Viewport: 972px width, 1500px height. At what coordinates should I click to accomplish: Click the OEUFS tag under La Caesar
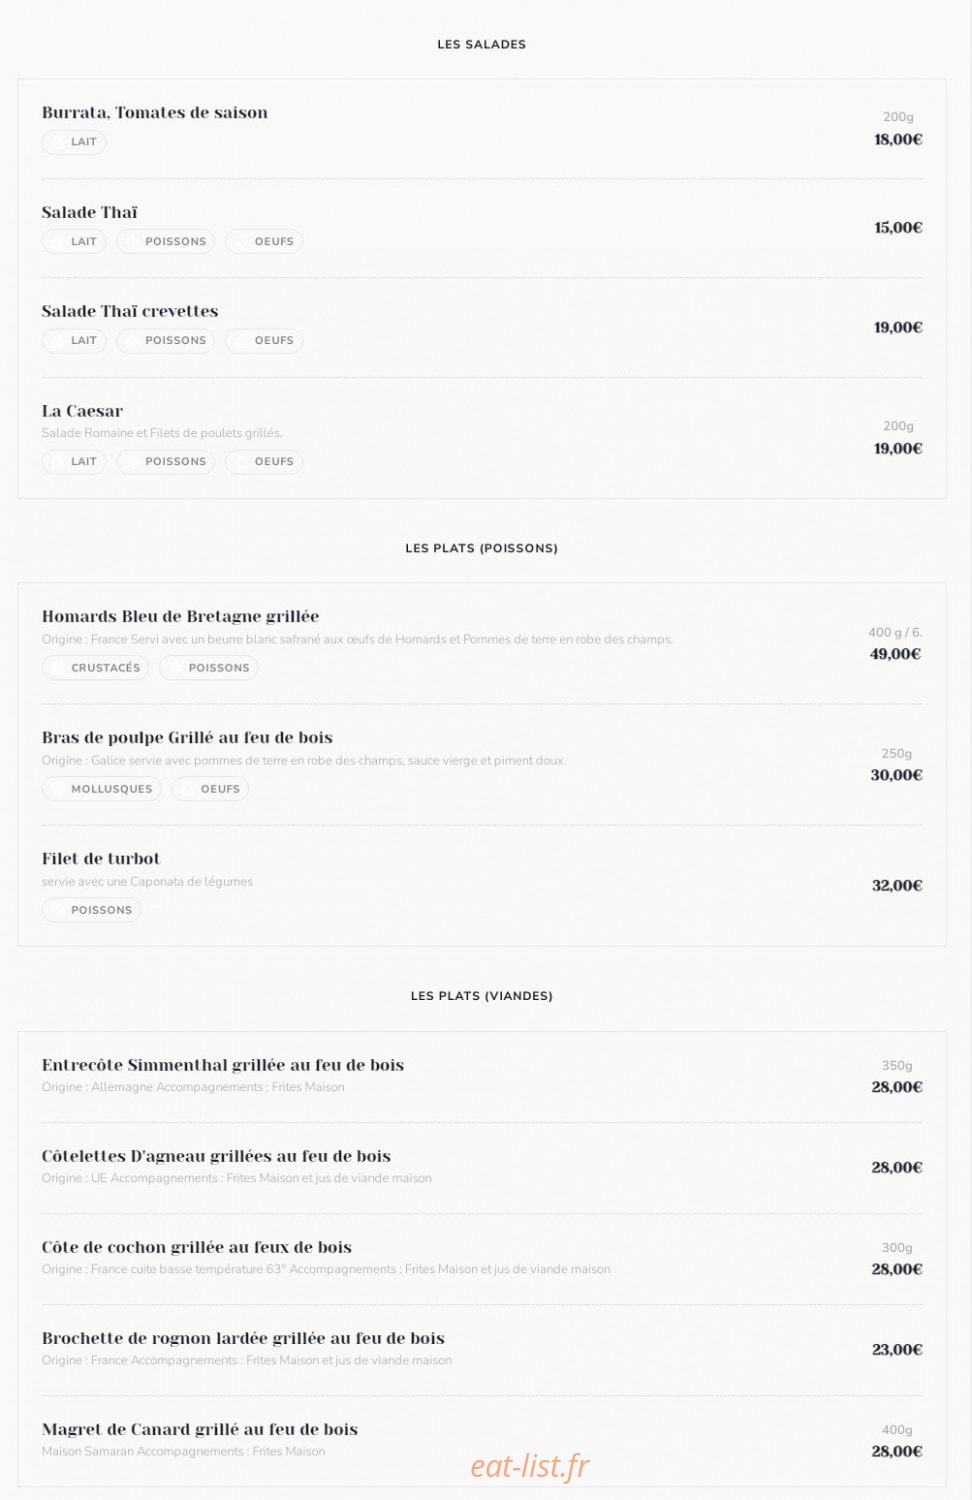(264, 462)
